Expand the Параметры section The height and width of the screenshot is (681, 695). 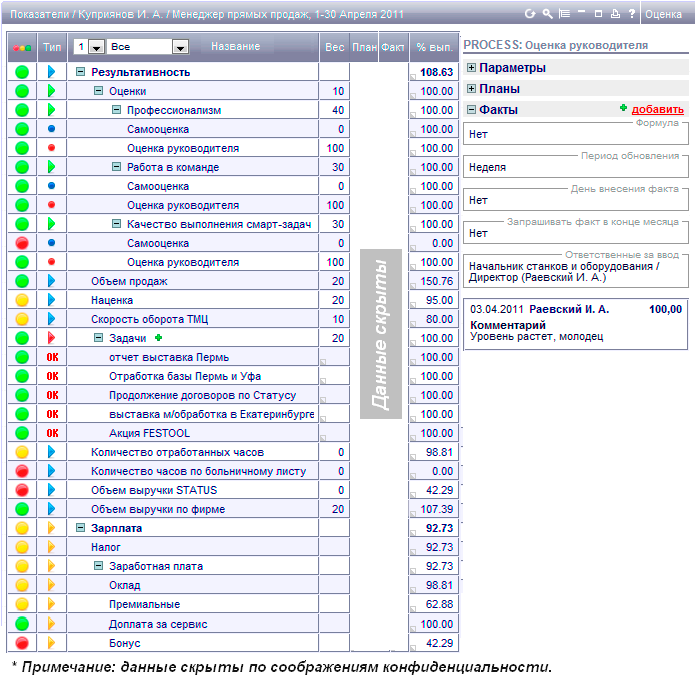click(x=472, y=67)
